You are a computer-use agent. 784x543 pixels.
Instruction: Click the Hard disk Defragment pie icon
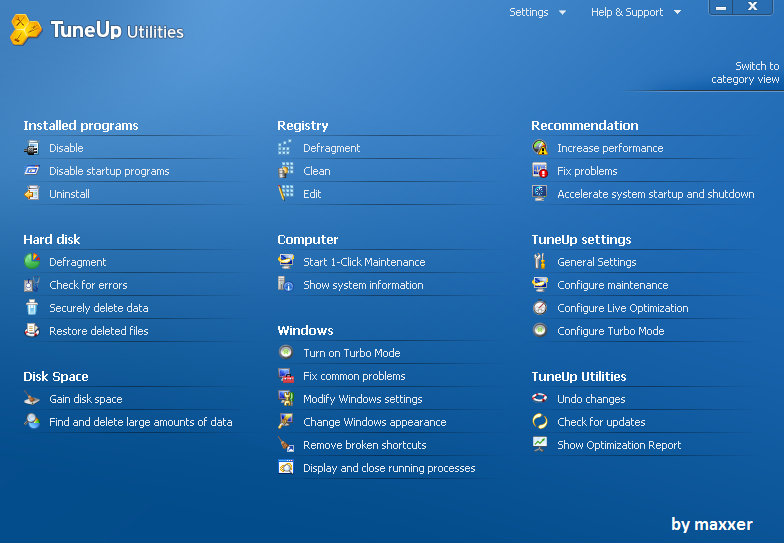pyautogui.click(x=32, y=261)
